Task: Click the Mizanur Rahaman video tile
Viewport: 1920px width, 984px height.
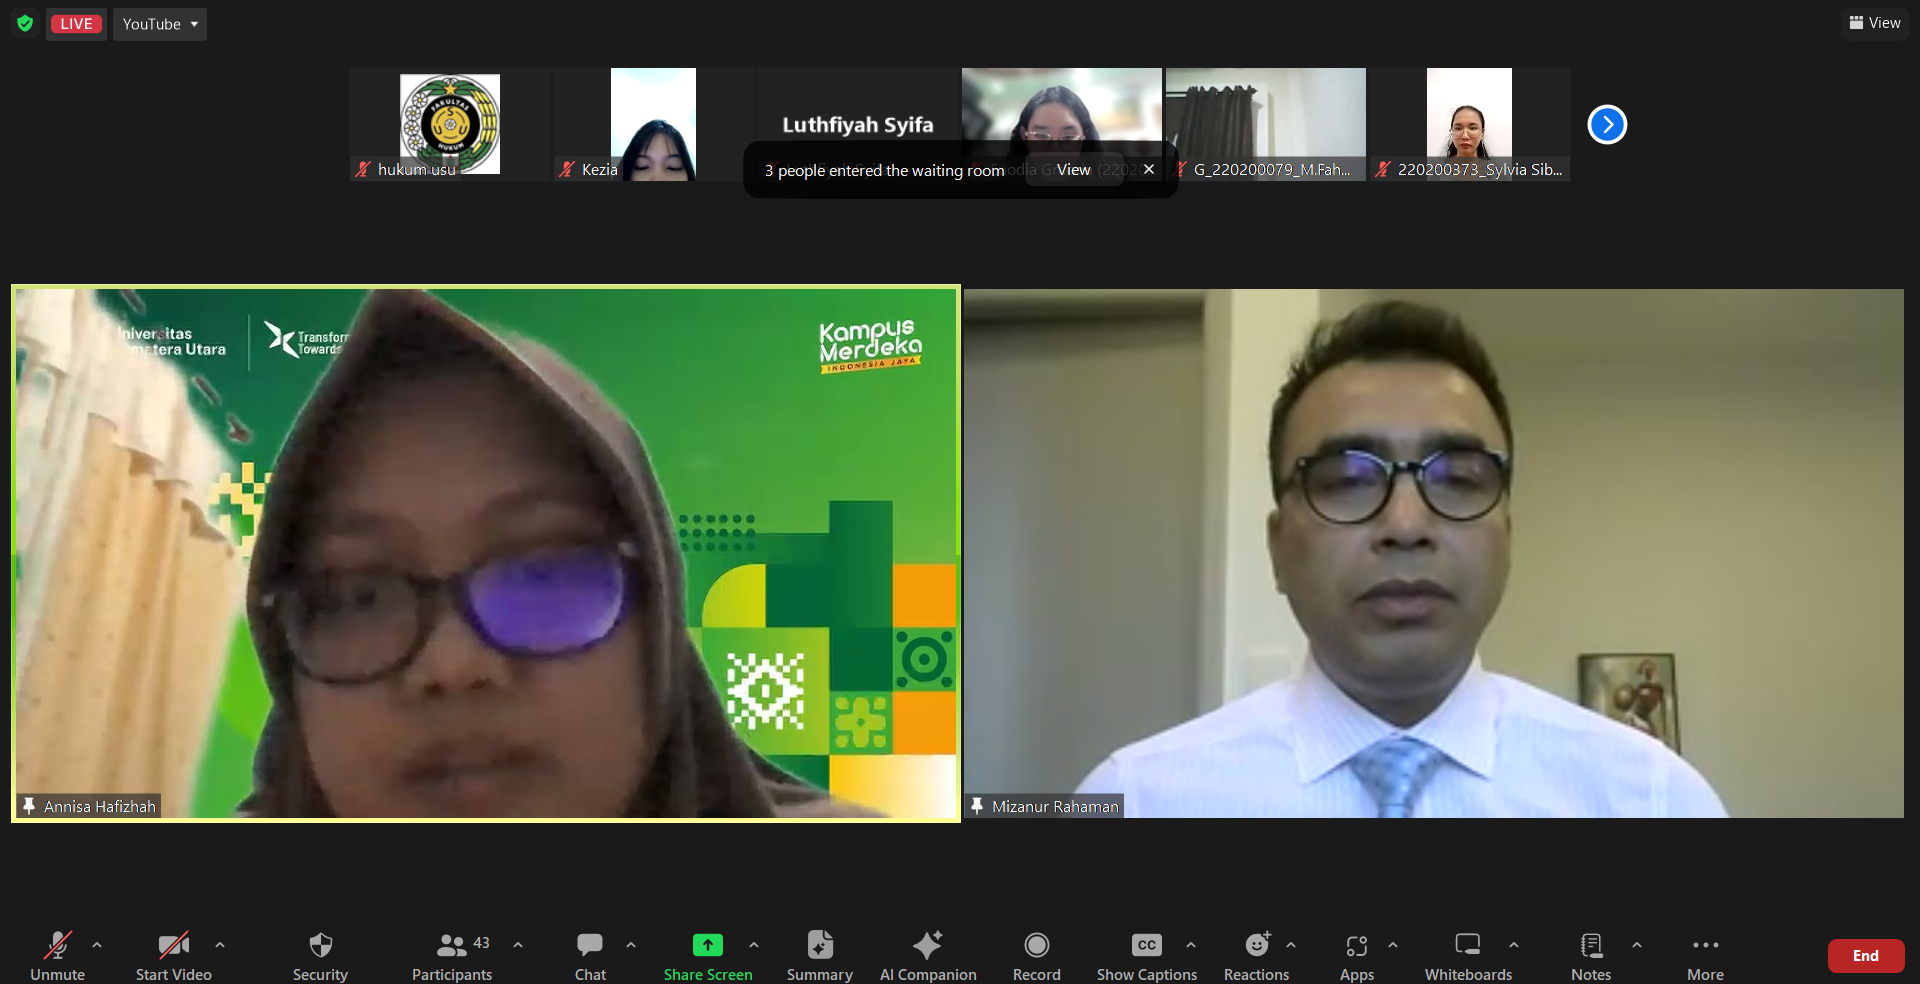Action: tap(1434, 553)
